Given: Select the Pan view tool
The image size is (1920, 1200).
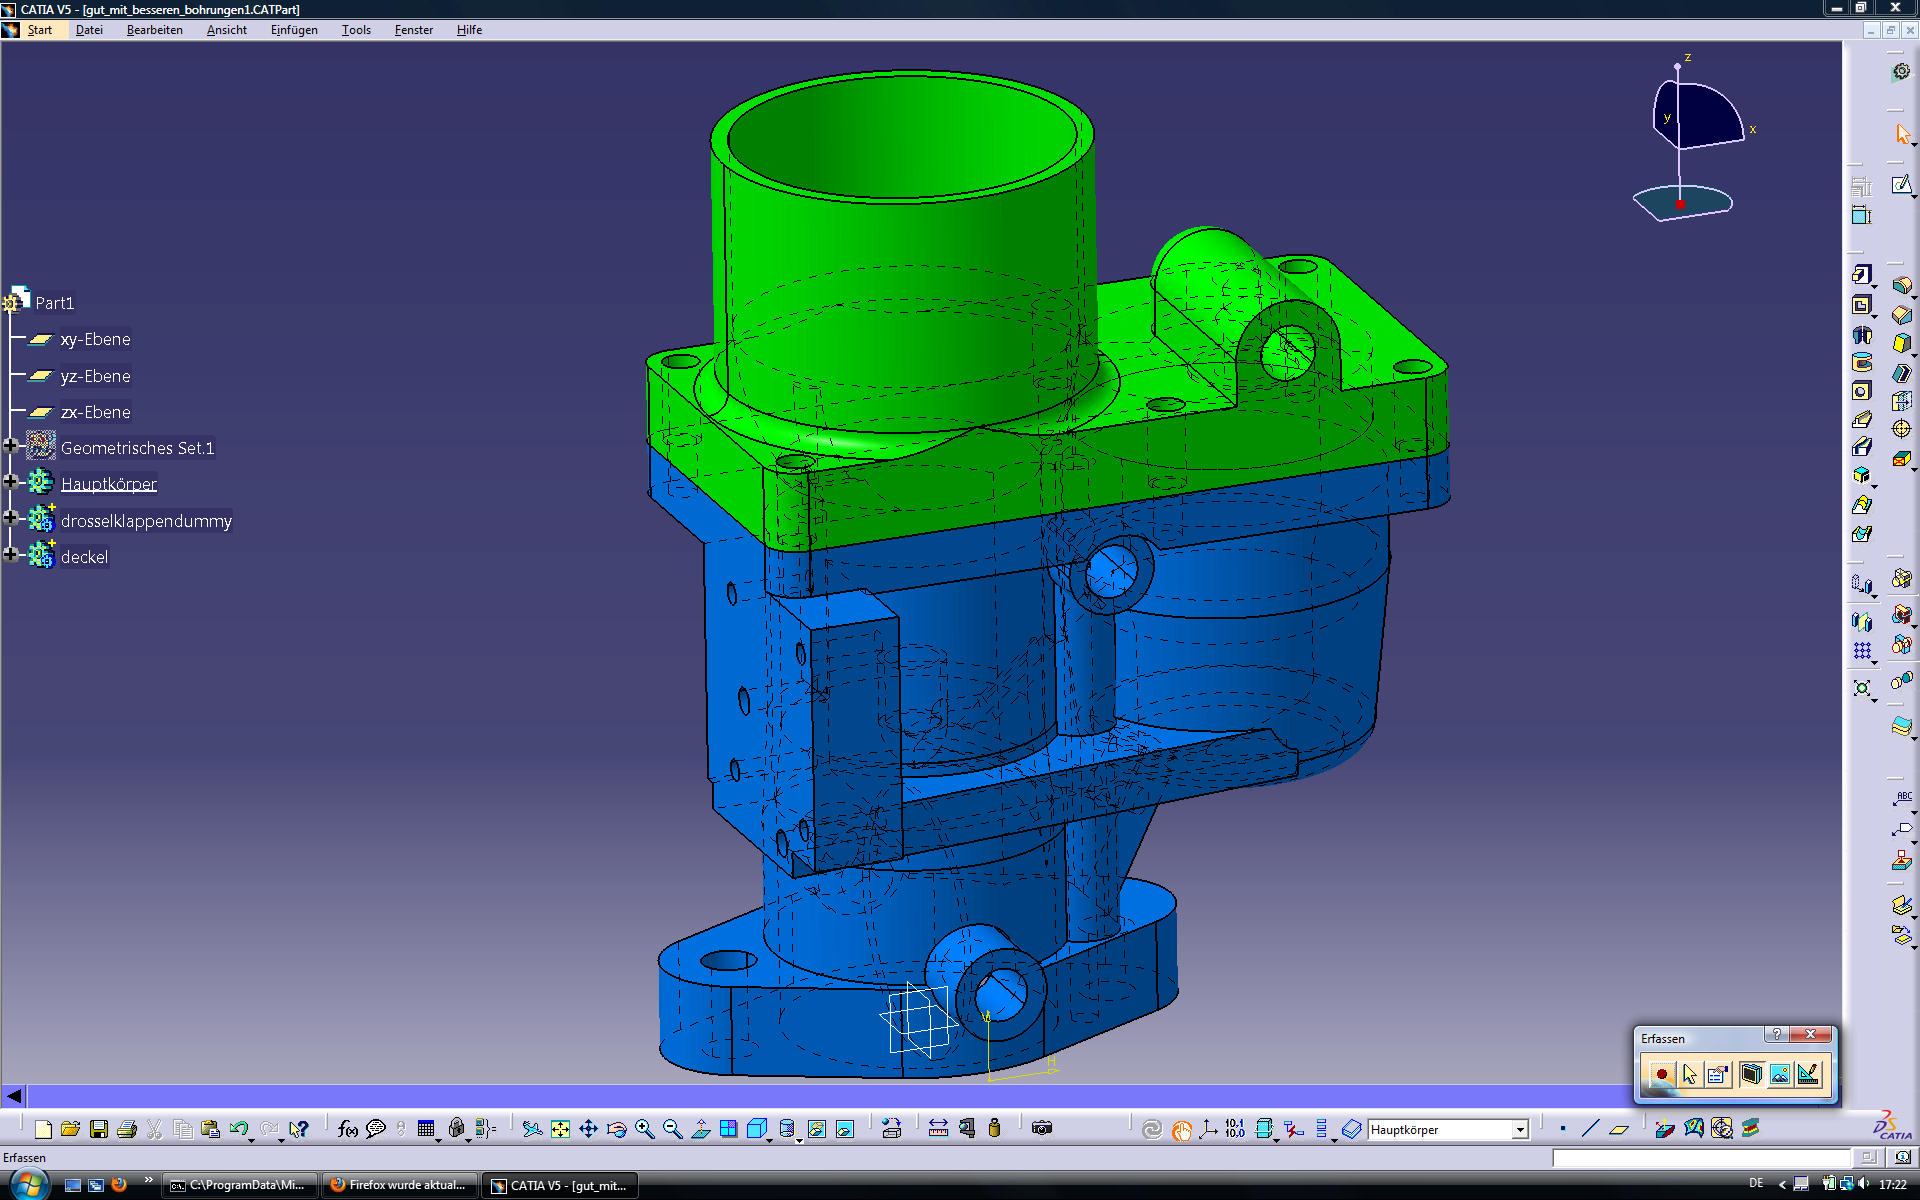Looking at the screenshot, I should coord(588,1129).
